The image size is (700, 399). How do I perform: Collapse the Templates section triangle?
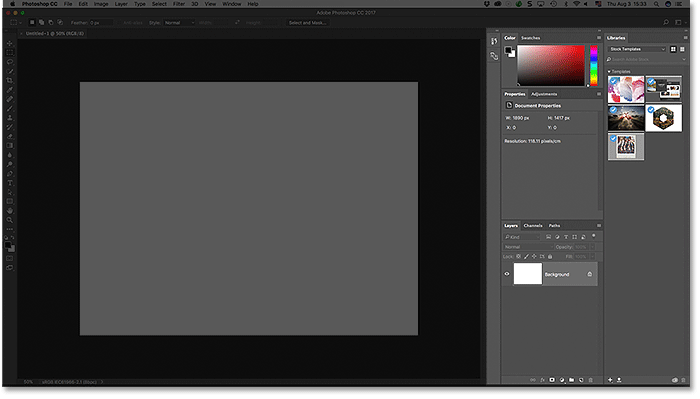609,71
